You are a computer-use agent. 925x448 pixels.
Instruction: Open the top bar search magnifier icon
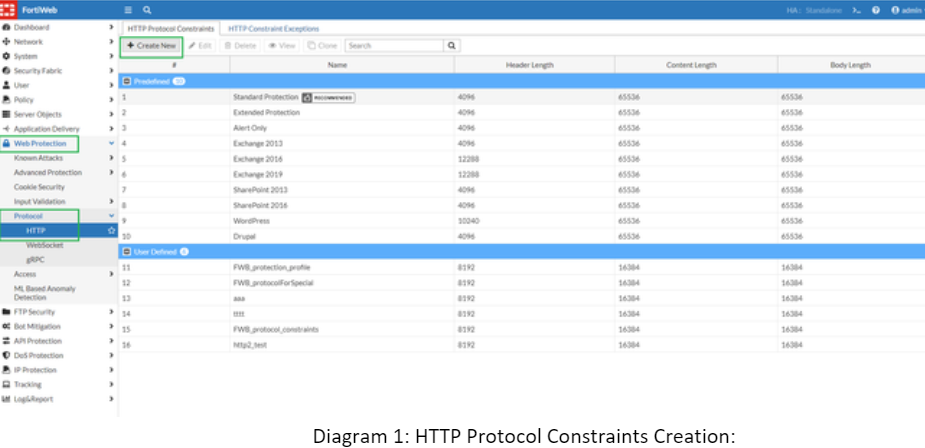point(147,10)
